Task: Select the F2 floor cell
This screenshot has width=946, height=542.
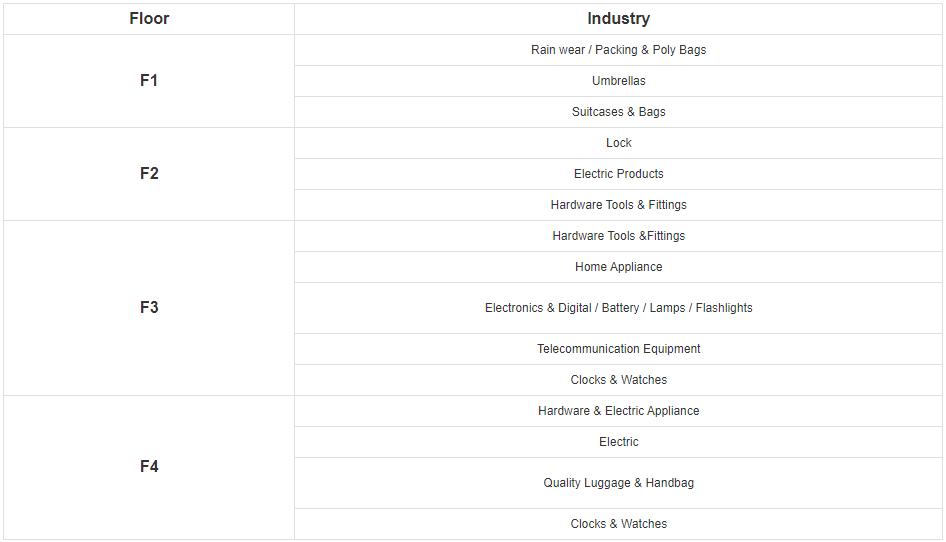Action: 149,174
